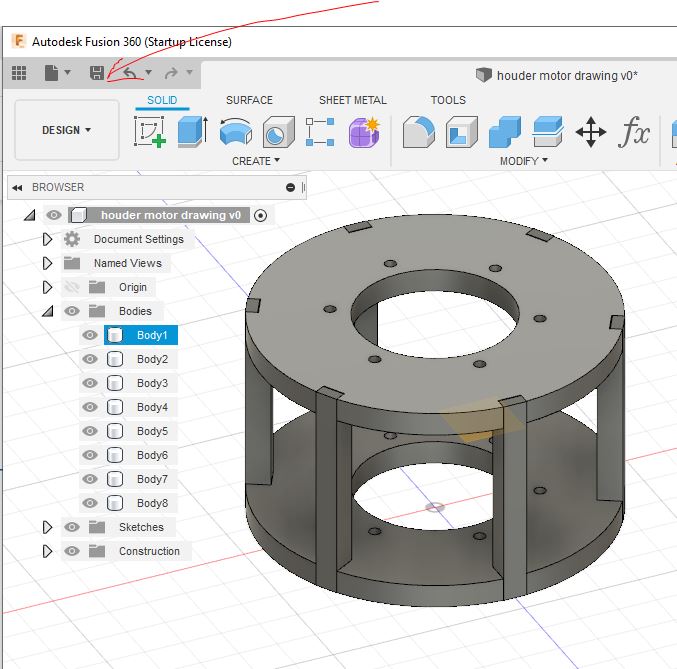Image resolution: width=677 pixels, height=669 pixels.
Task: Expand the Construction folder
Action: [47, 551]
